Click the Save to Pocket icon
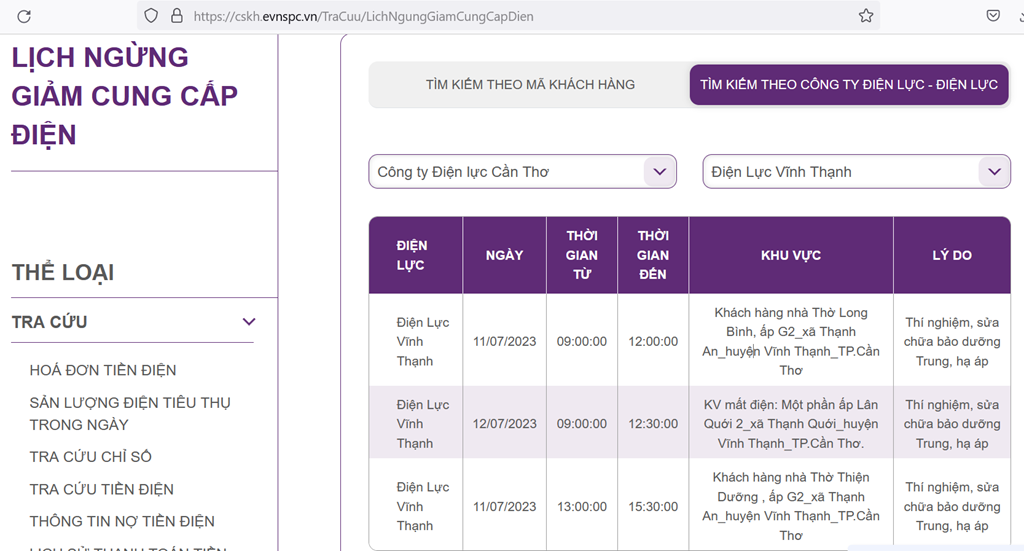The height and width of the screenshot is (551, 1024). pos(993,16)
